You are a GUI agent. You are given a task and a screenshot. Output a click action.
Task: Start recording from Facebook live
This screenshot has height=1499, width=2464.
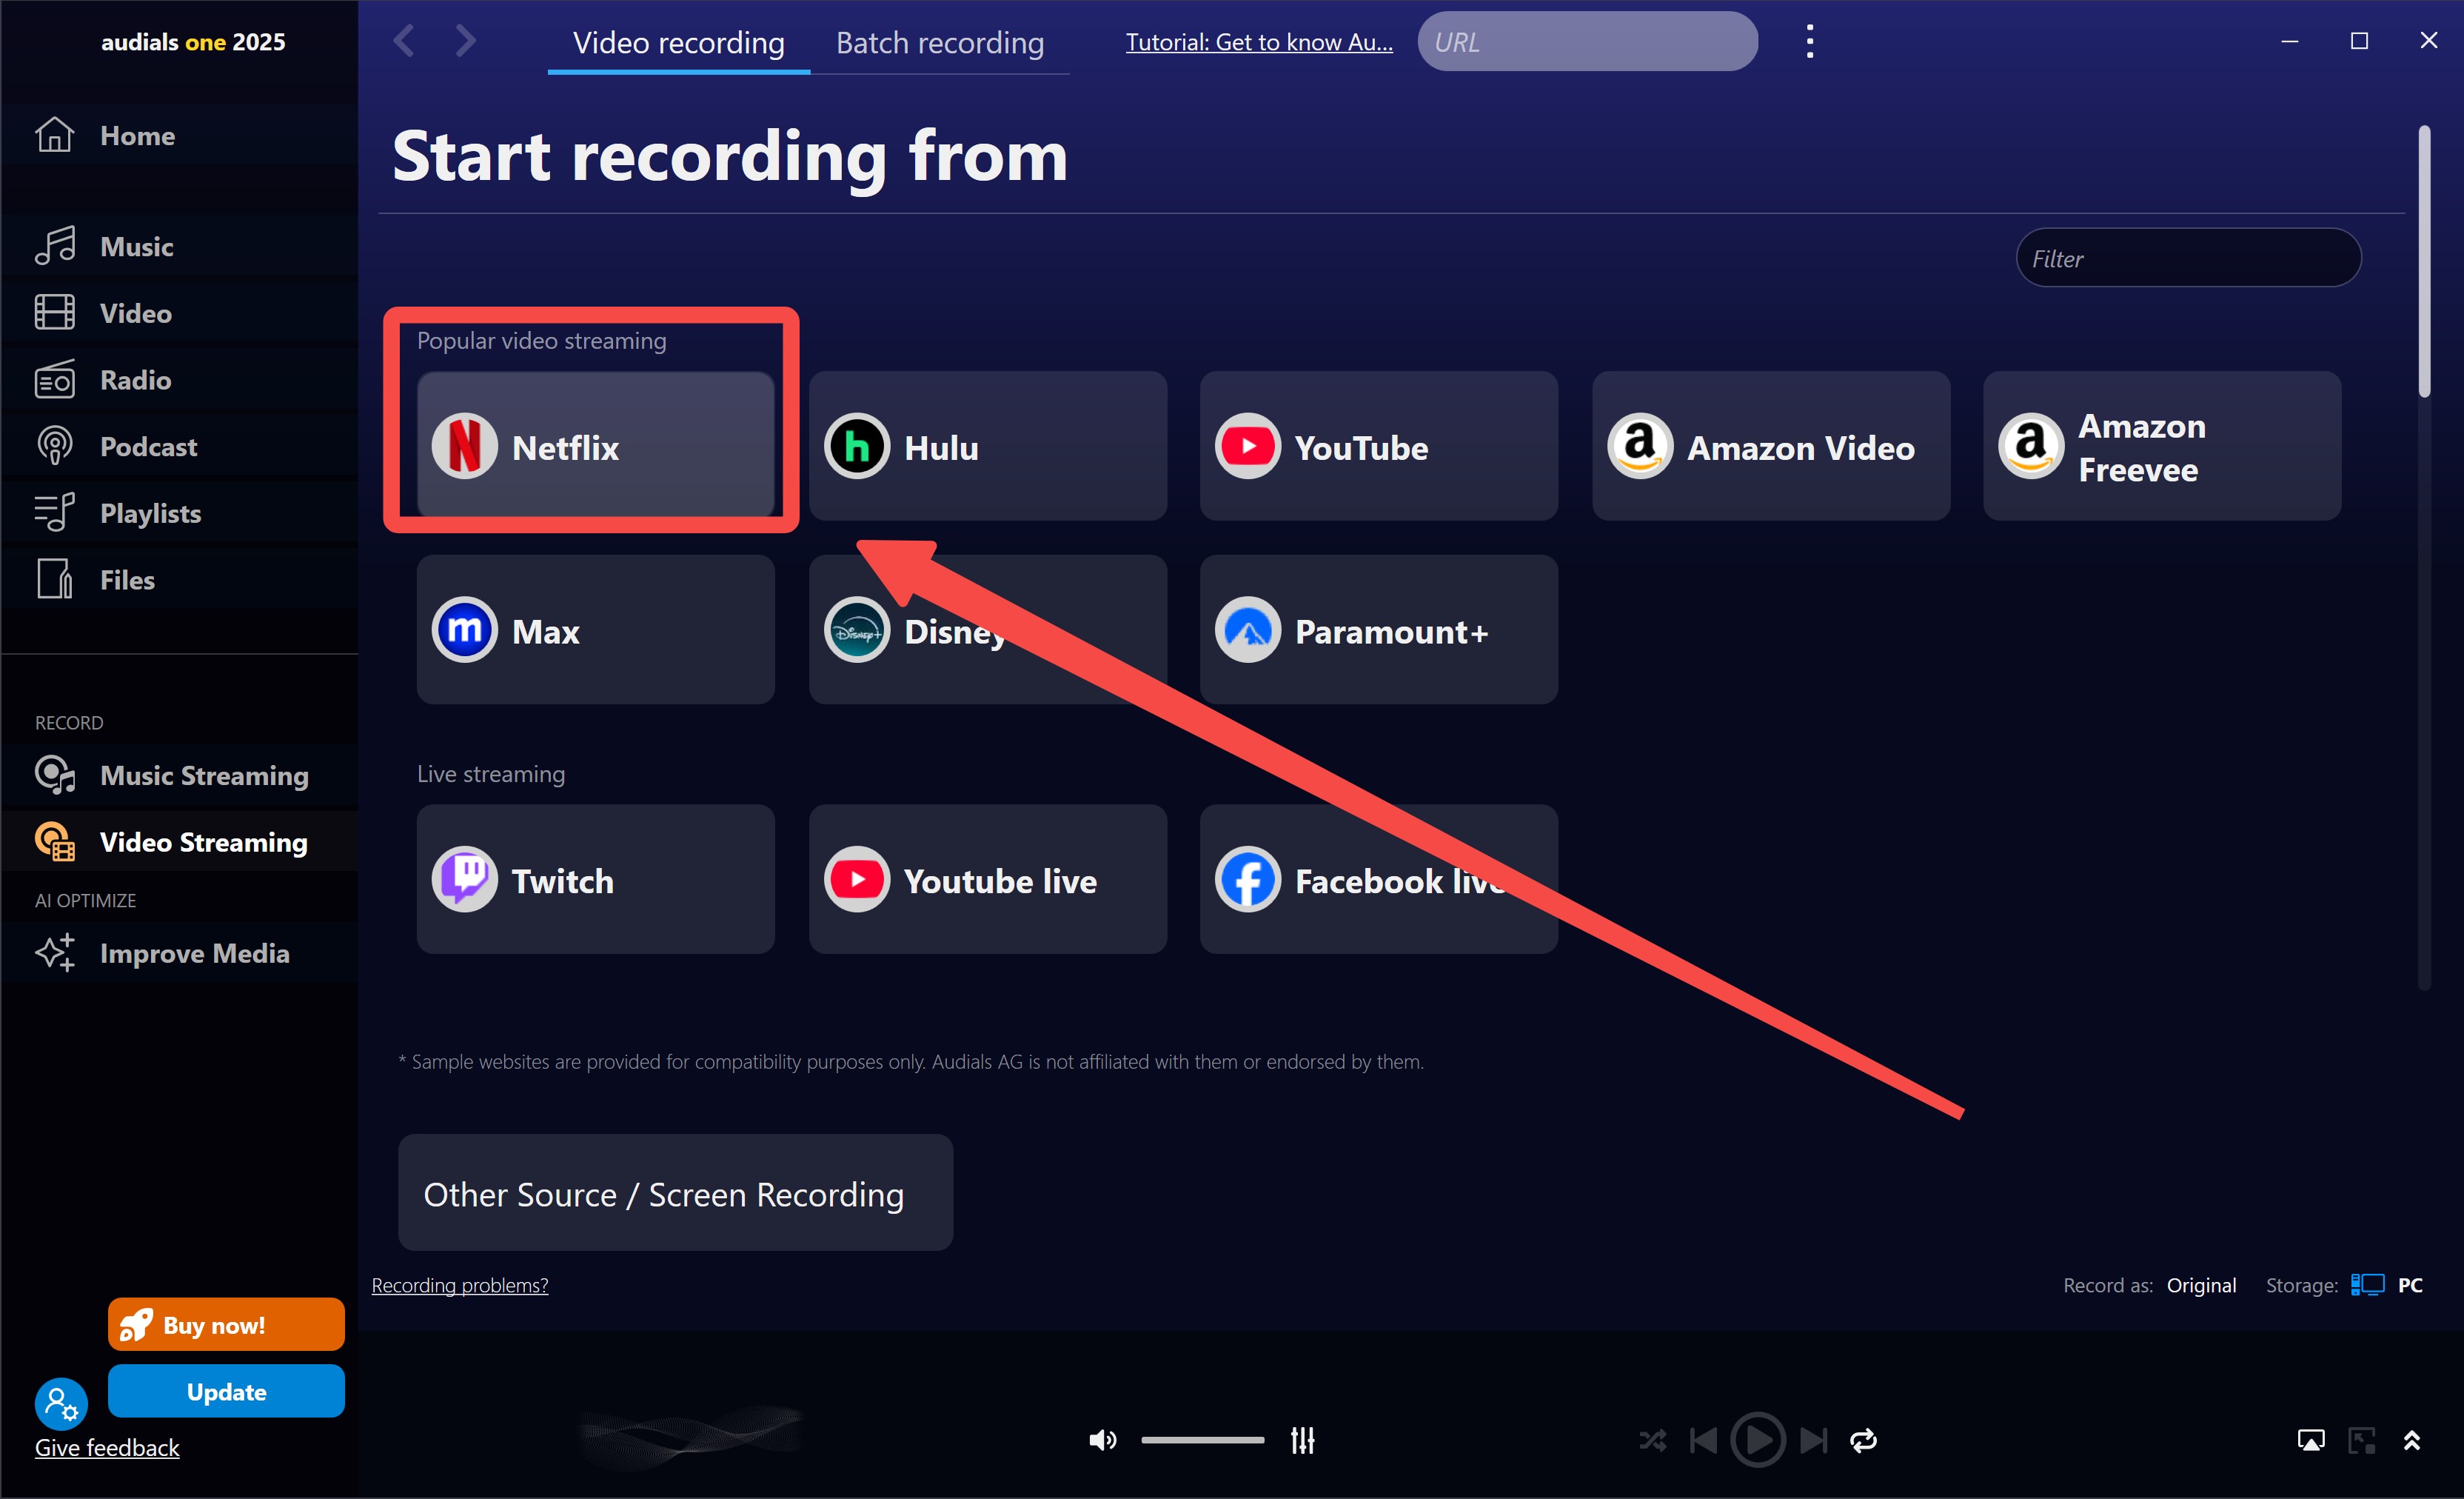[1379, 879]
